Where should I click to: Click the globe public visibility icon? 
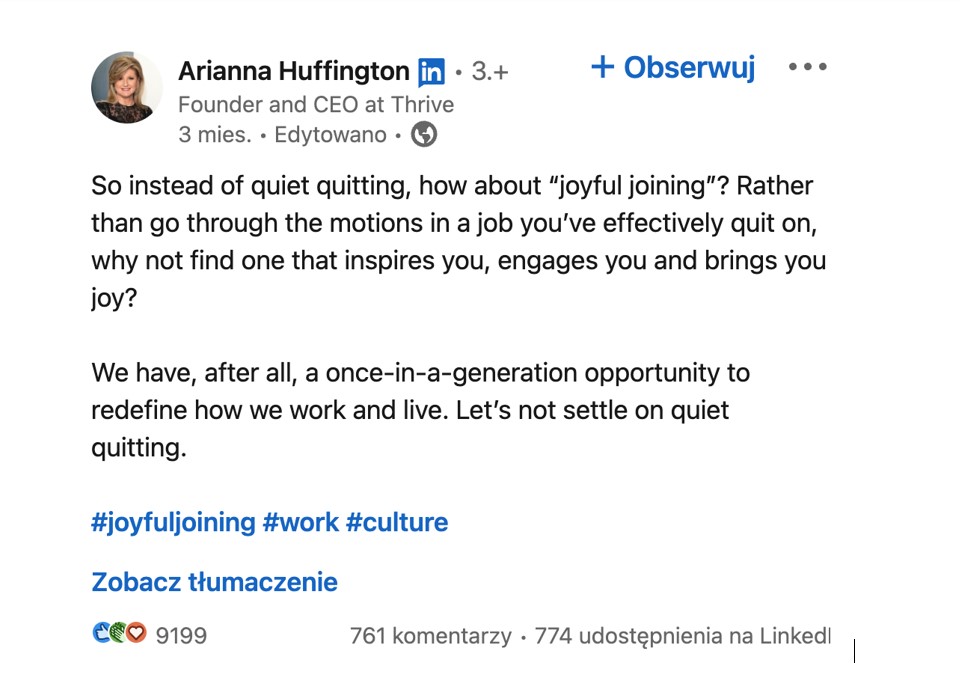tap(424, 134)
